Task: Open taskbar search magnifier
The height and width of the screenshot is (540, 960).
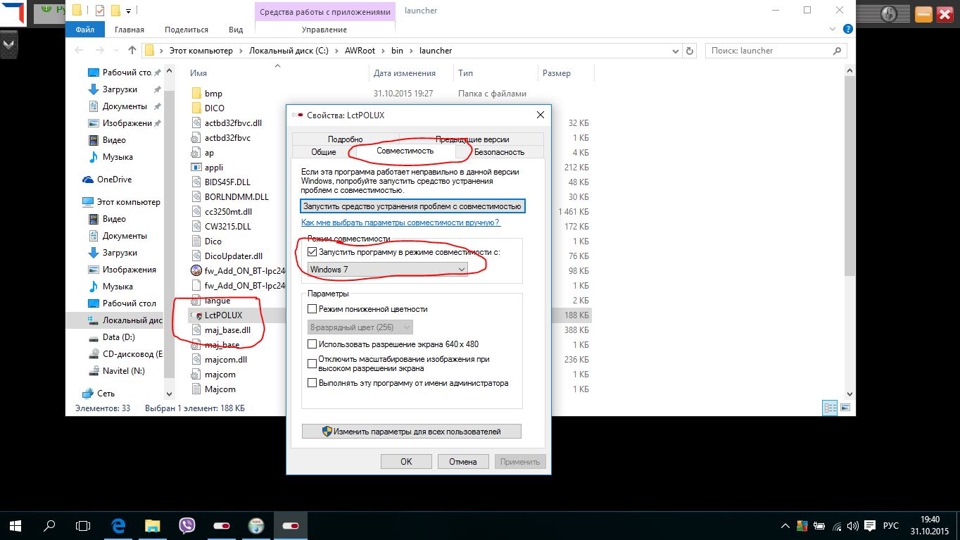Action: pyautogui.click(x=49, y=525)
